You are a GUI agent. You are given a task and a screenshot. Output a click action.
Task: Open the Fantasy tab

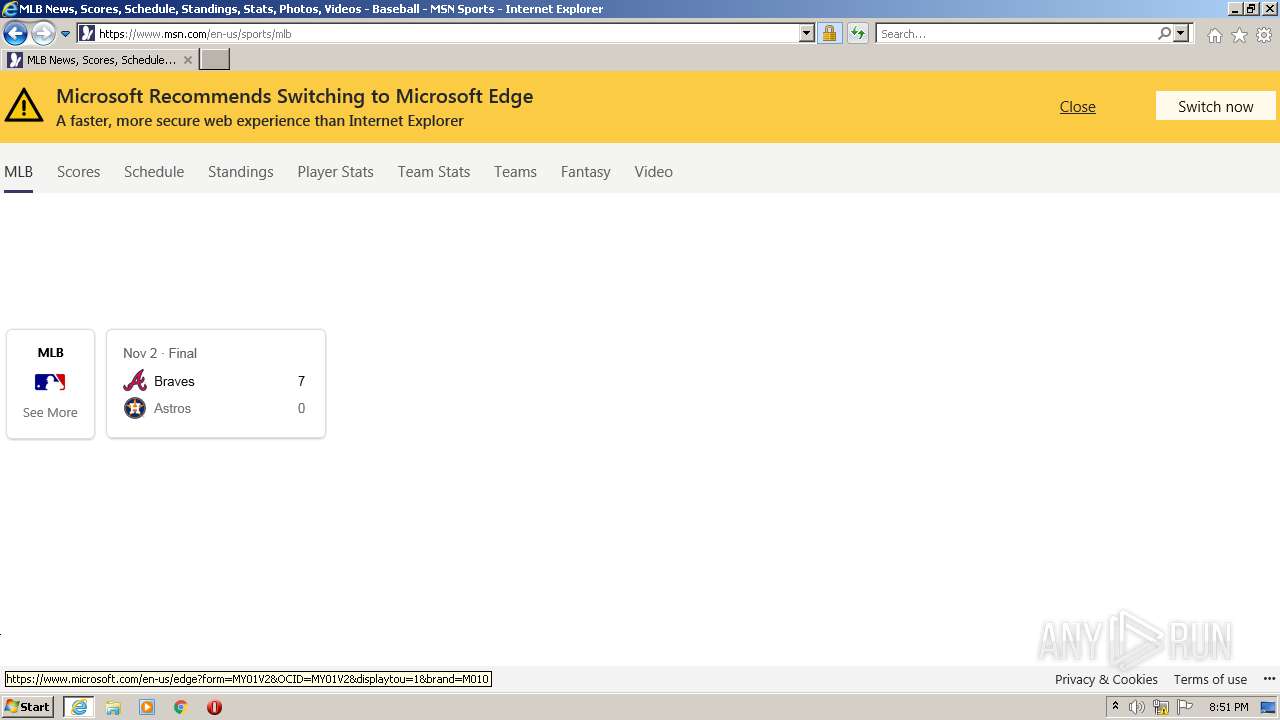pyautogui.click(x=585, y=172)
